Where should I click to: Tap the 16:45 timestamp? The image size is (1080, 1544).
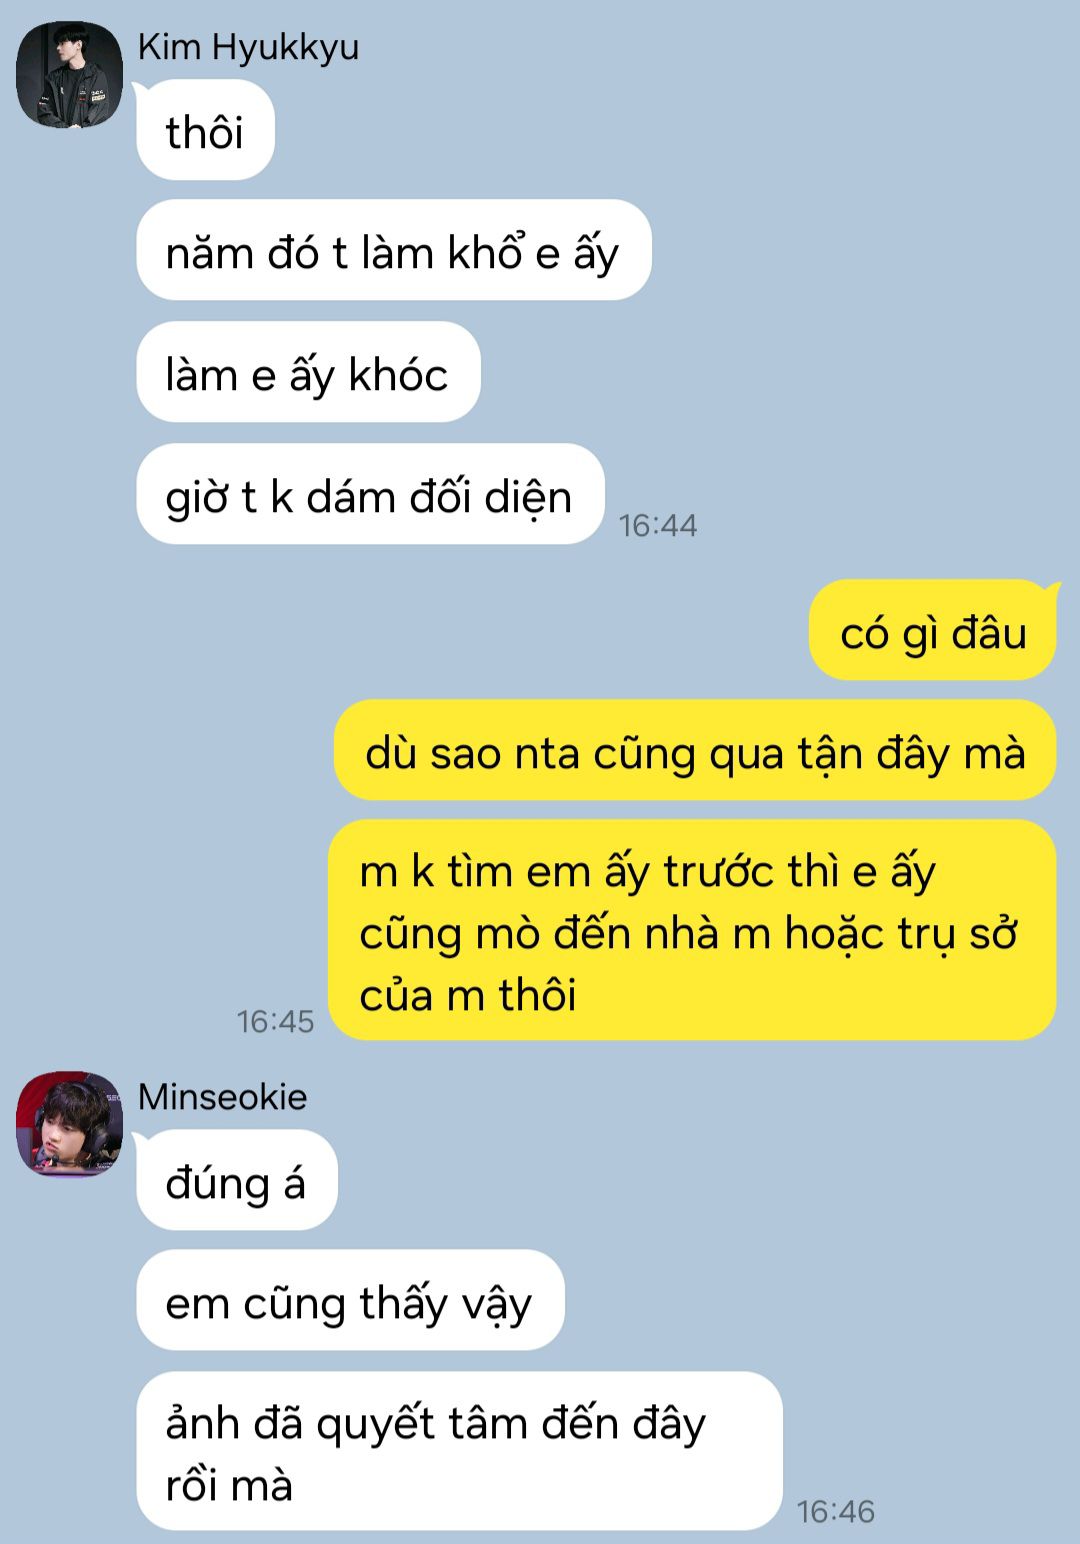275,1021
